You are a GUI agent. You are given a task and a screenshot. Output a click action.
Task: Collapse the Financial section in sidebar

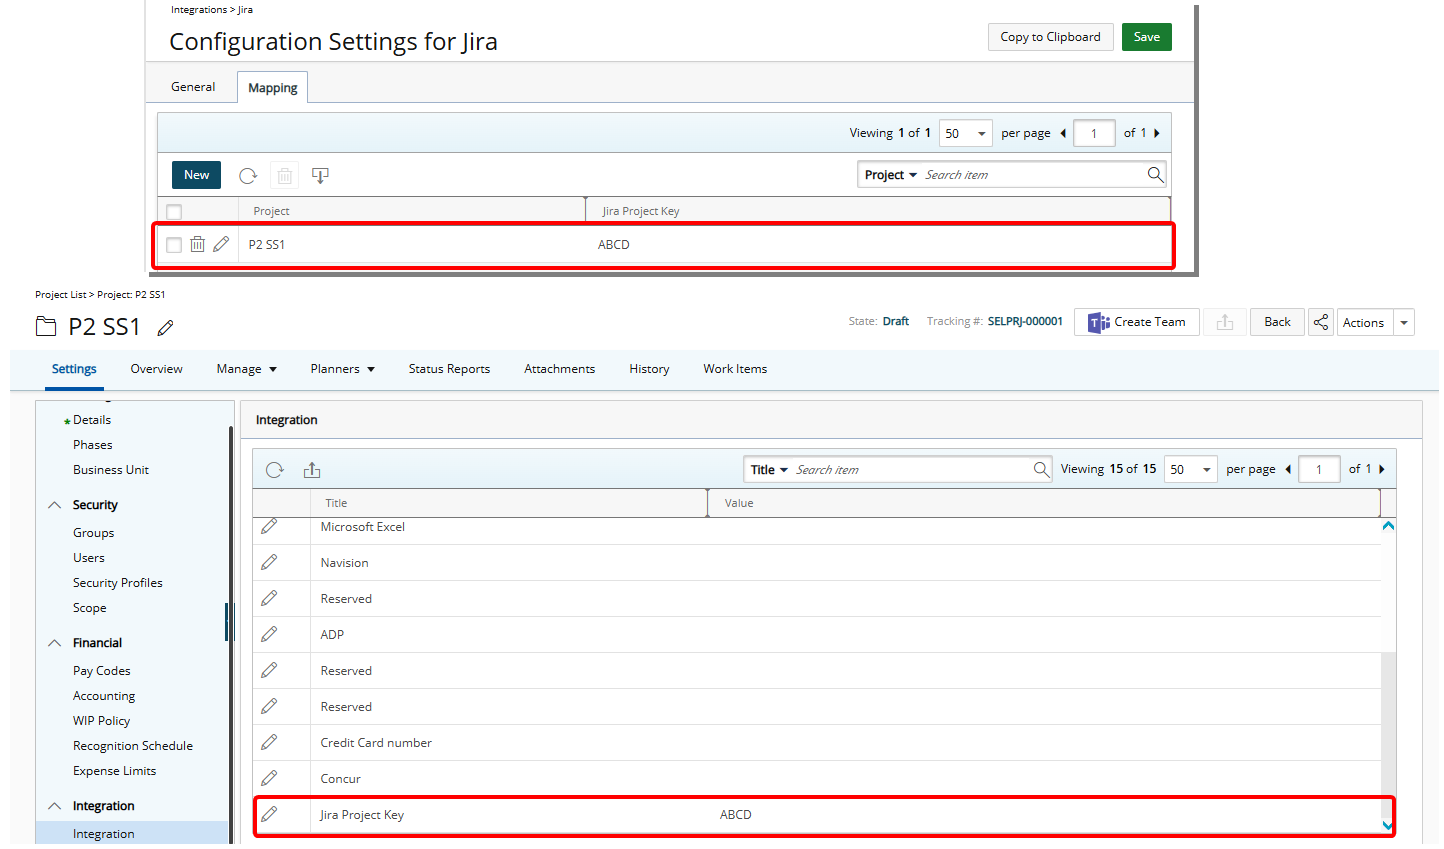(54, 642)
